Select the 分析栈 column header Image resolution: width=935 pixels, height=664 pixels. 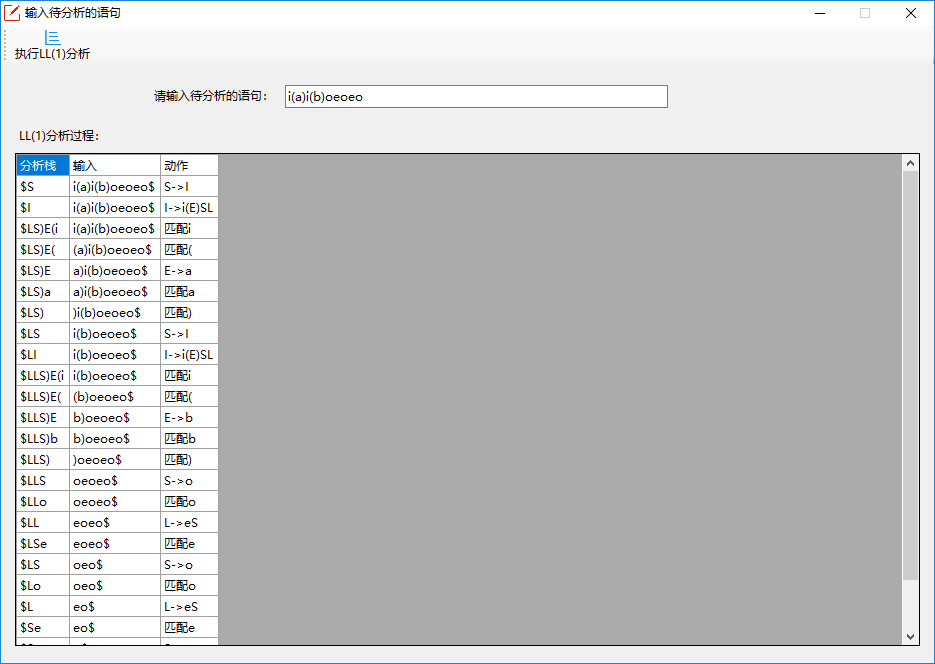(43, 165)
